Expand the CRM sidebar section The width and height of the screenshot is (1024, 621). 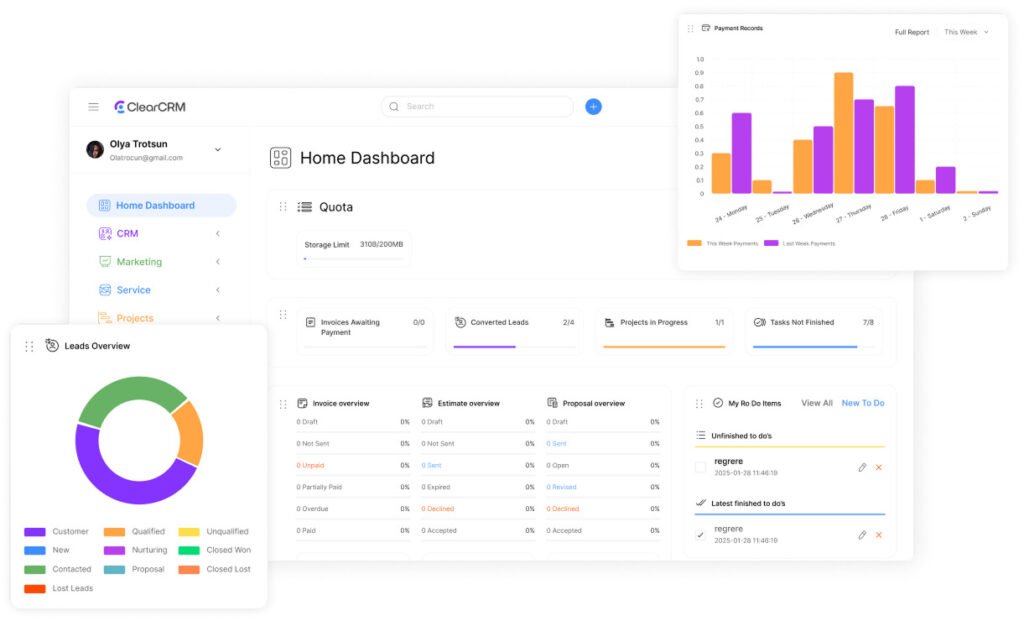coord(216,233)
